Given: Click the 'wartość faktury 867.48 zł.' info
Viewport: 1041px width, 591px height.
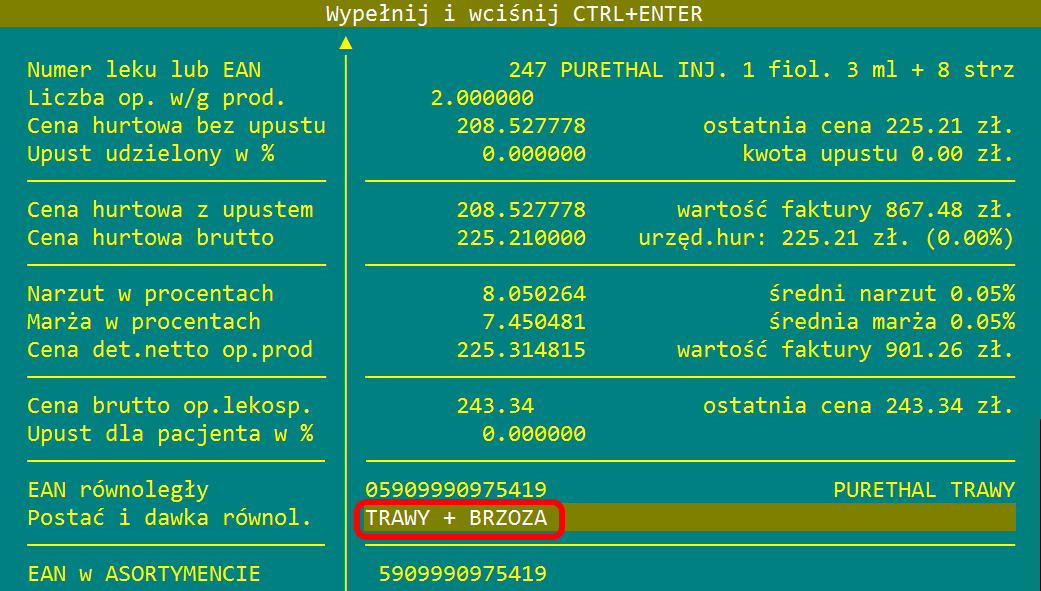Looking at the screenshot, I should [x=845, y=210].
